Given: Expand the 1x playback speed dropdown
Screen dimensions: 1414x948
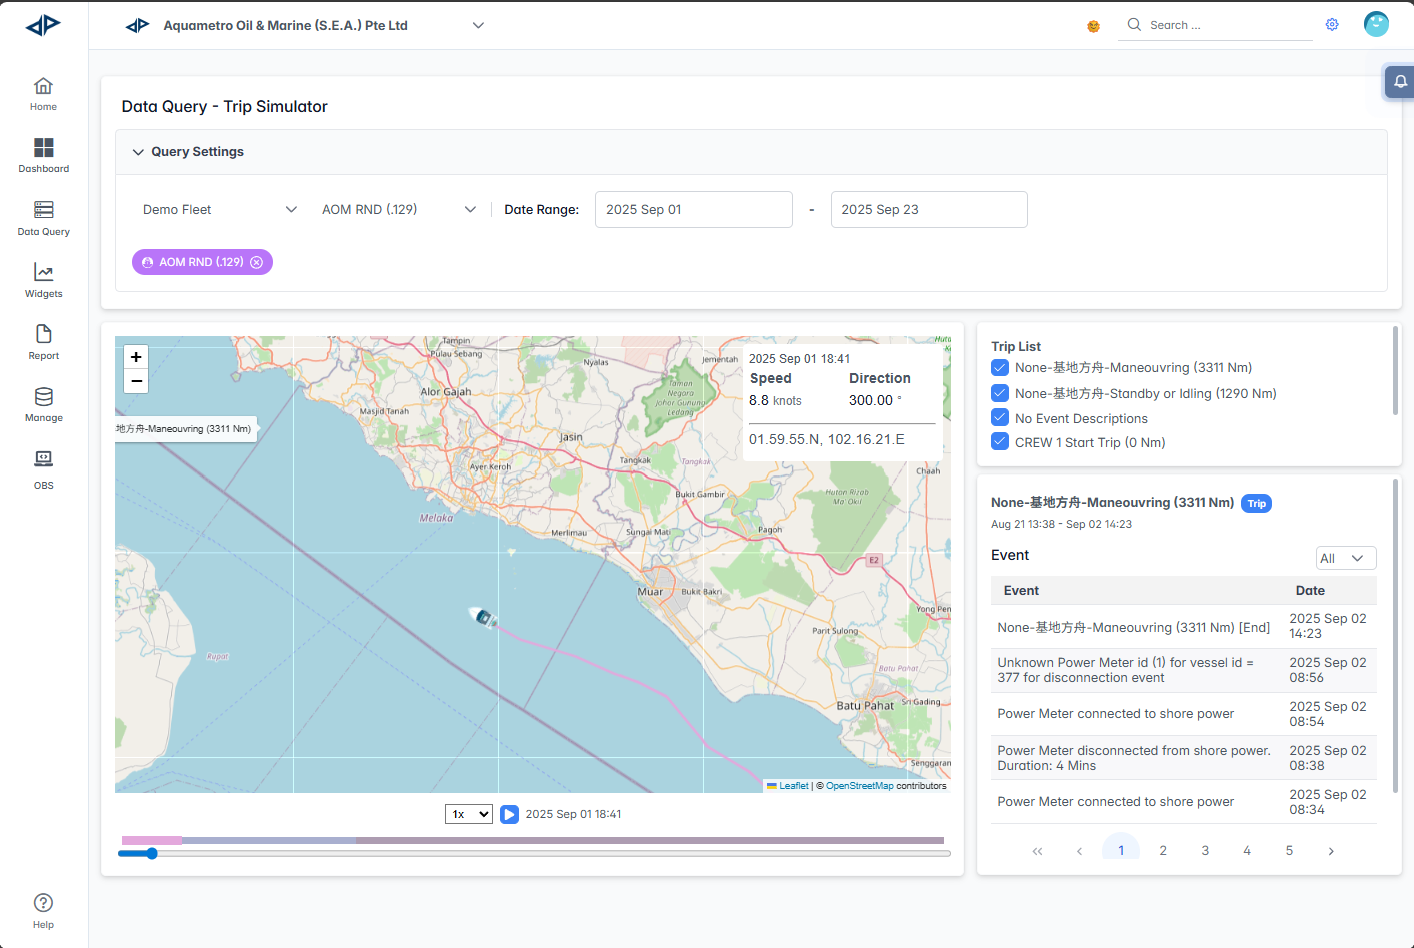Looking at the screenshot, I should pos(469,814).
